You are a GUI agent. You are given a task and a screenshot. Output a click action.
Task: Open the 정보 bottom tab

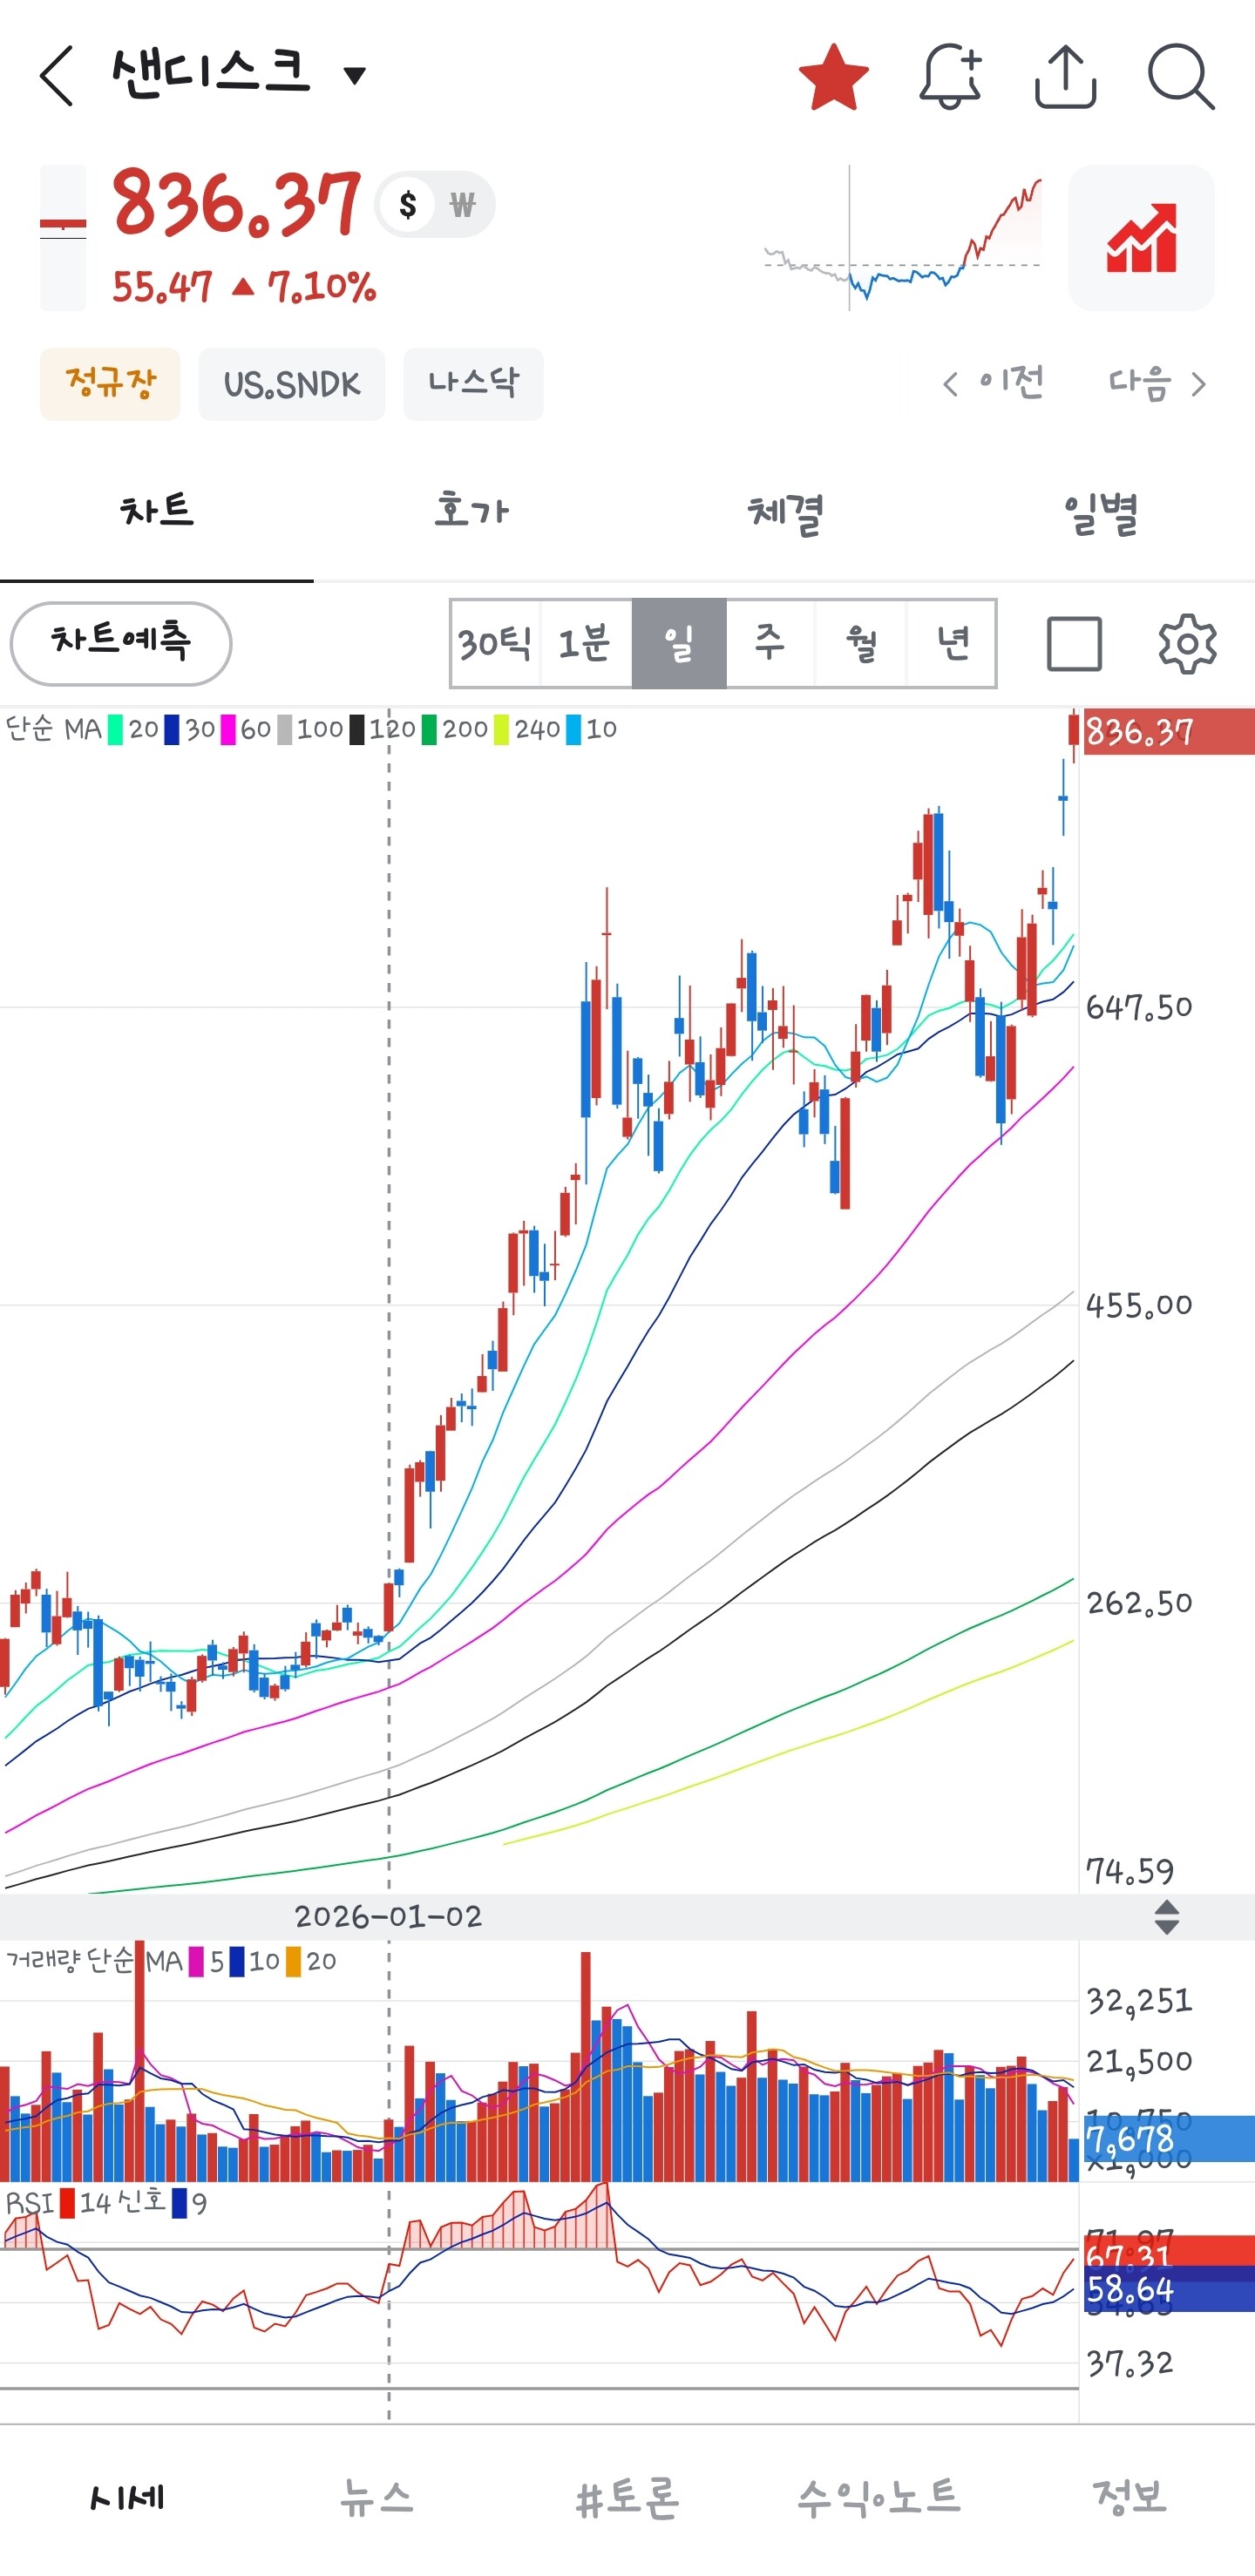pyautogui.click(x=1130, y=2497)
